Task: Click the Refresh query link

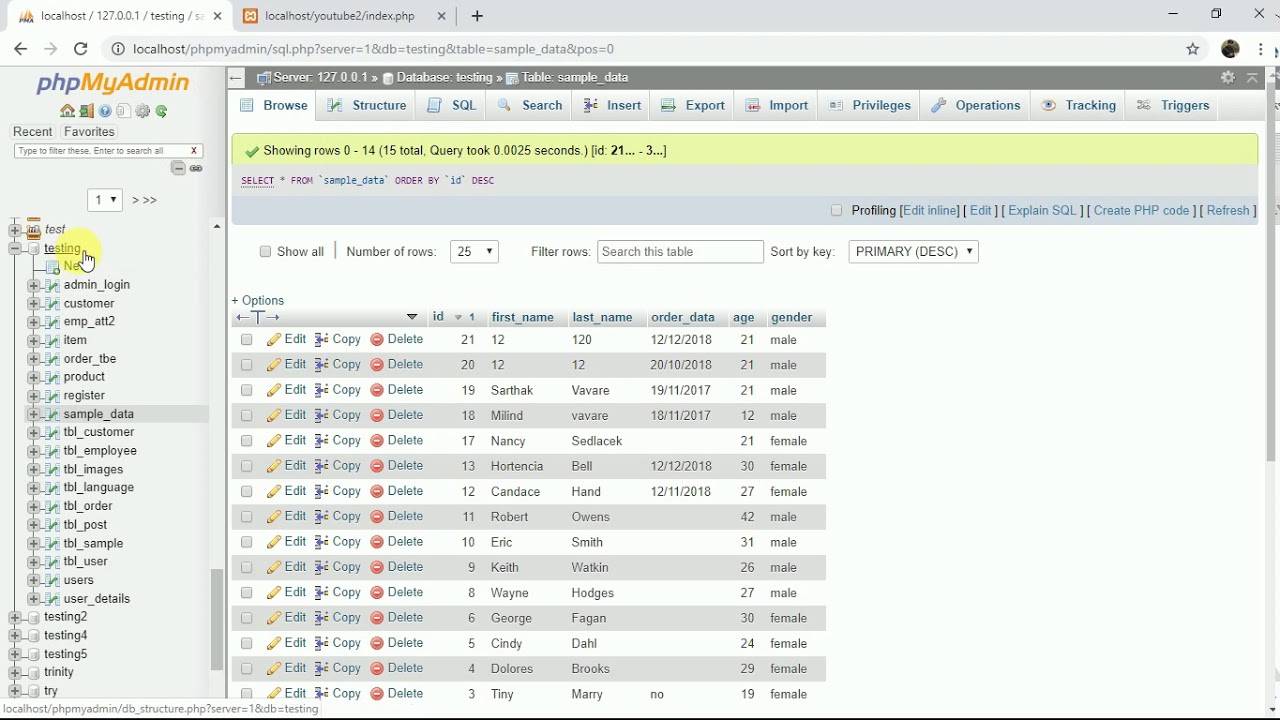Action: [x=1228, y=210]
